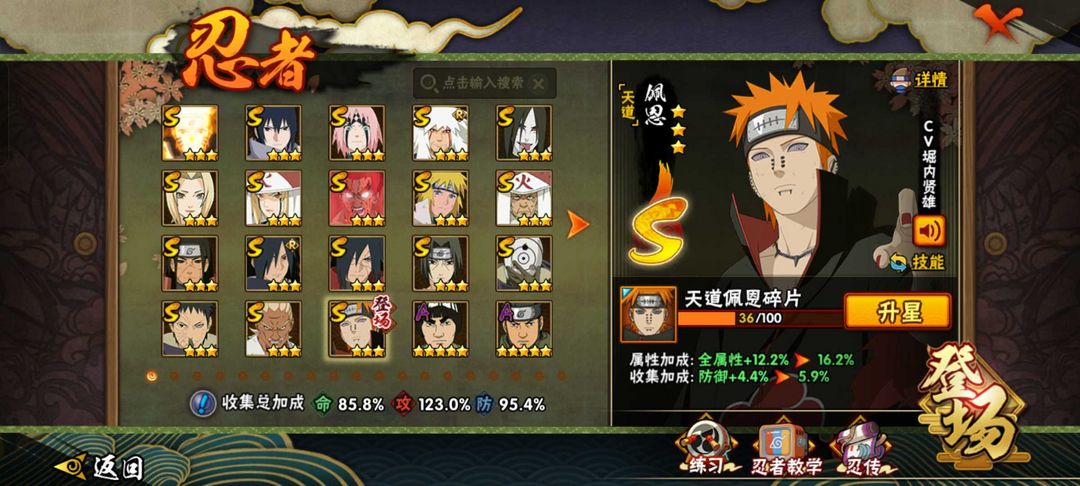Open the 练习 practice mode icon

(706, 449)
